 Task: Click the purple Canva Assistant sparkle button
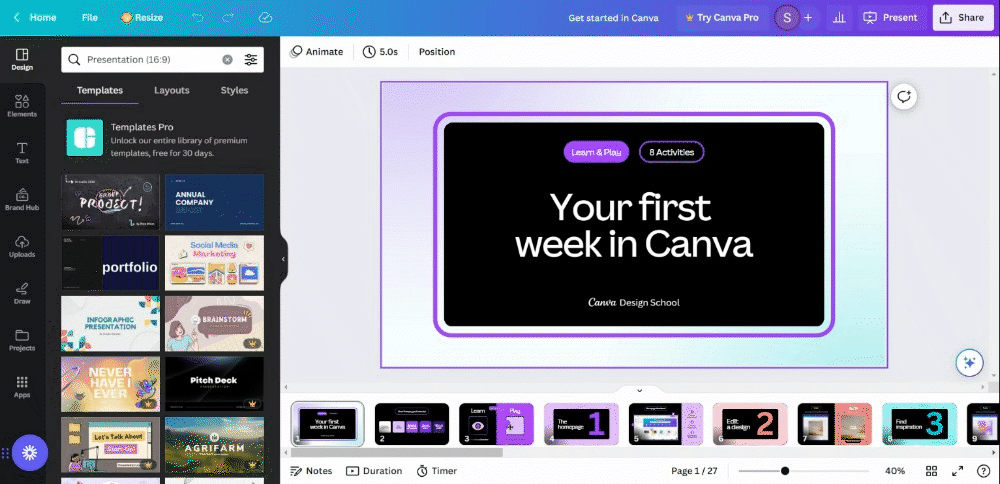click(29, 453)
